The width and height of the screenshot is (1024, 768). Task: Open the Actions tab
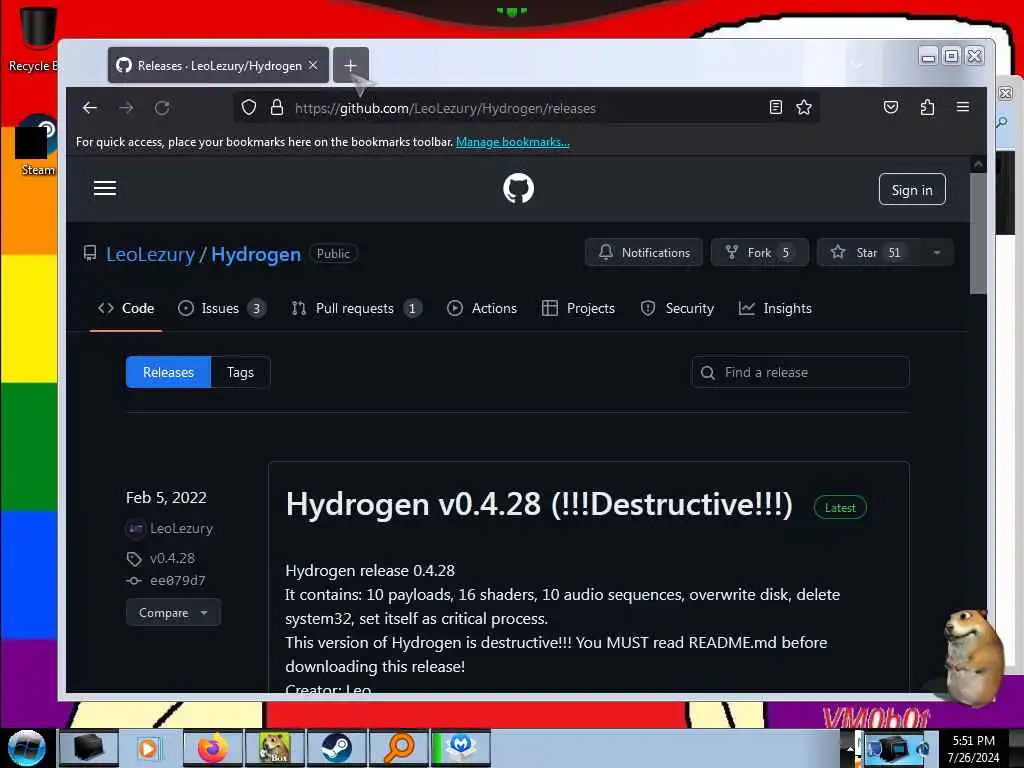[482, 308]
